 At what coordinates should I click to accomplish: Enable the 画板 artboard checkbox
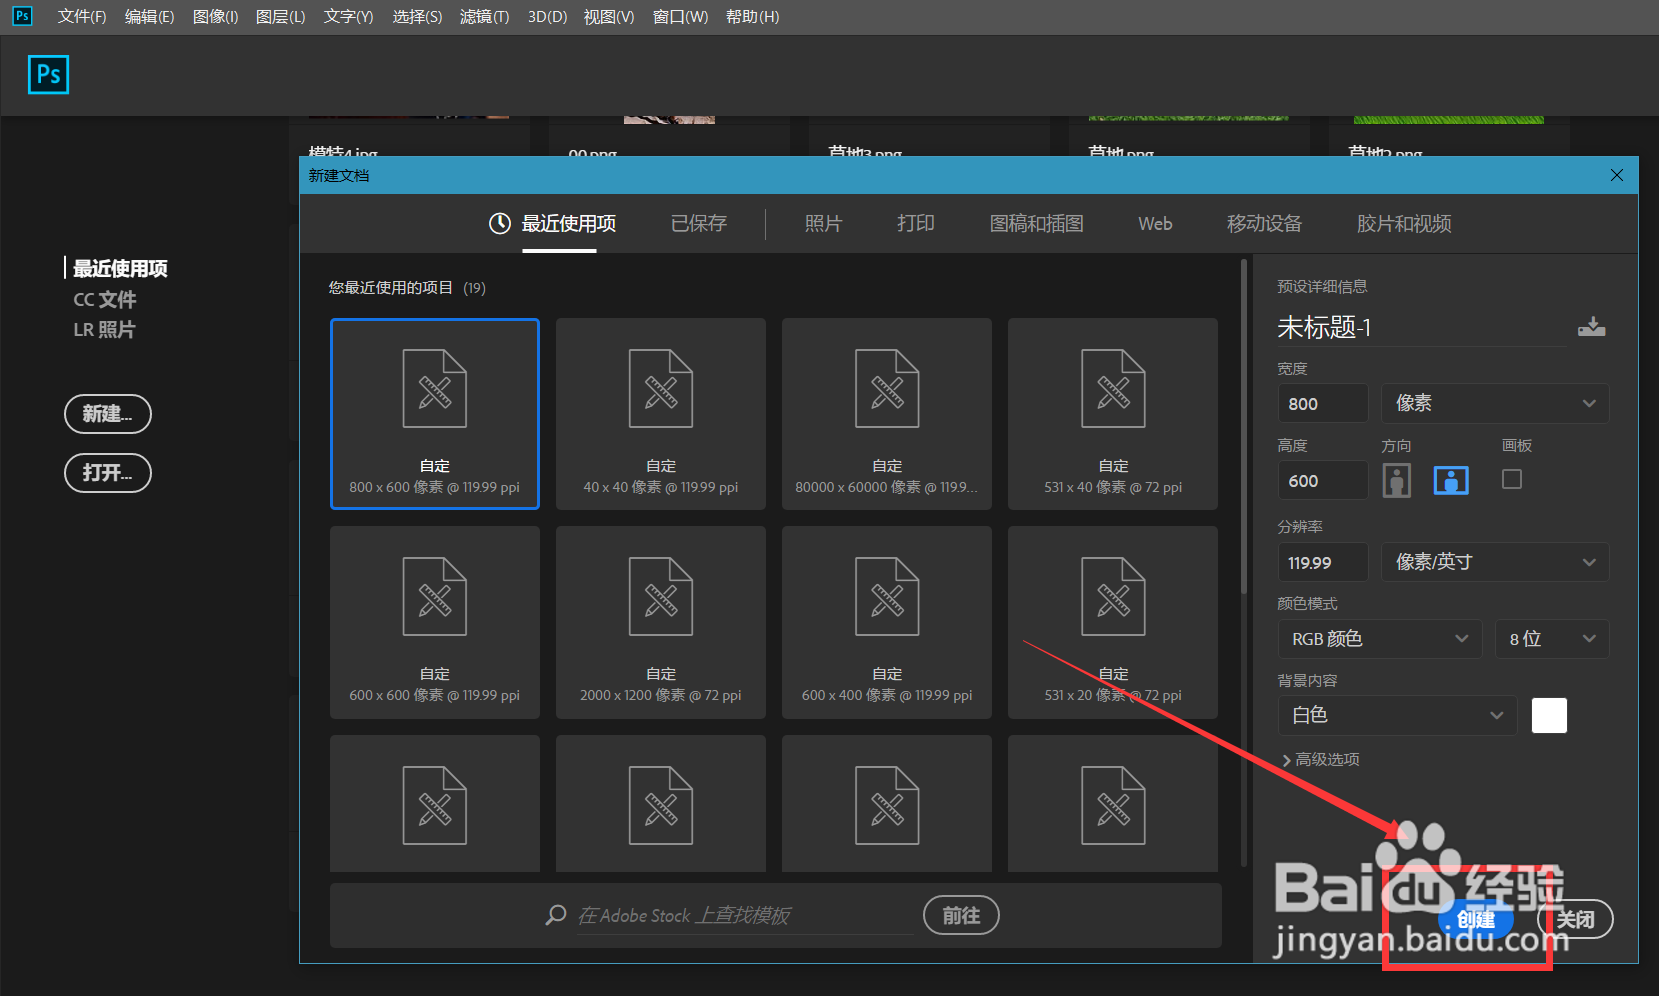tap(1512, 480)
